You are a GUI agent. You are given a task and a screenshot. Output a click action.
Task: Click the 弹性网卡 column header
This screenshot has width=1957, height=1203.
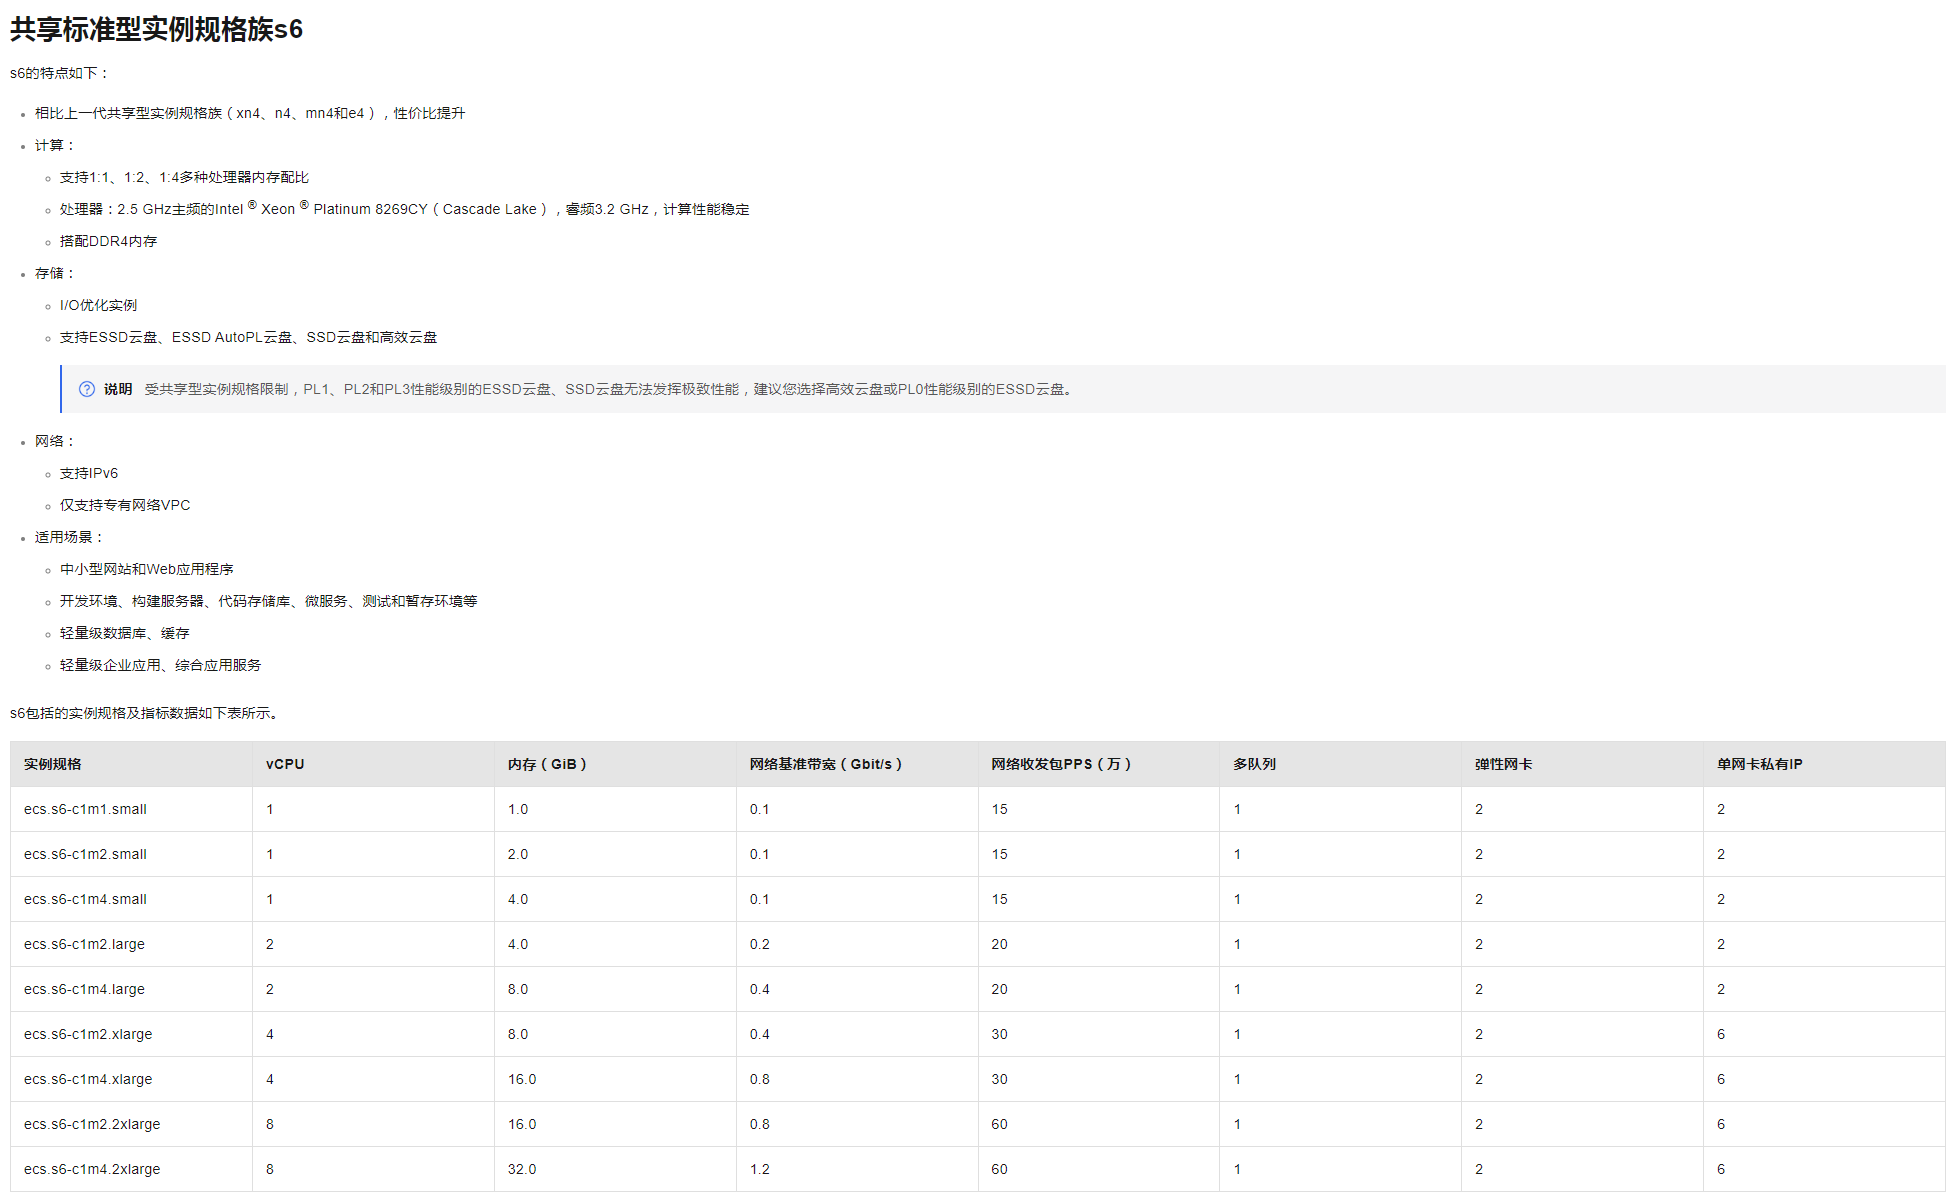coord(1503,764)
